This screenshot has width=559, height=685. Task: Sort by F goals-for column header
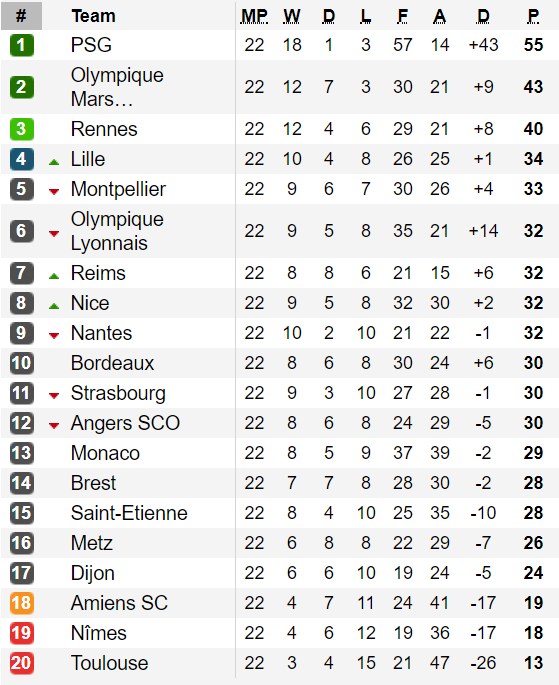pos(403,16)
